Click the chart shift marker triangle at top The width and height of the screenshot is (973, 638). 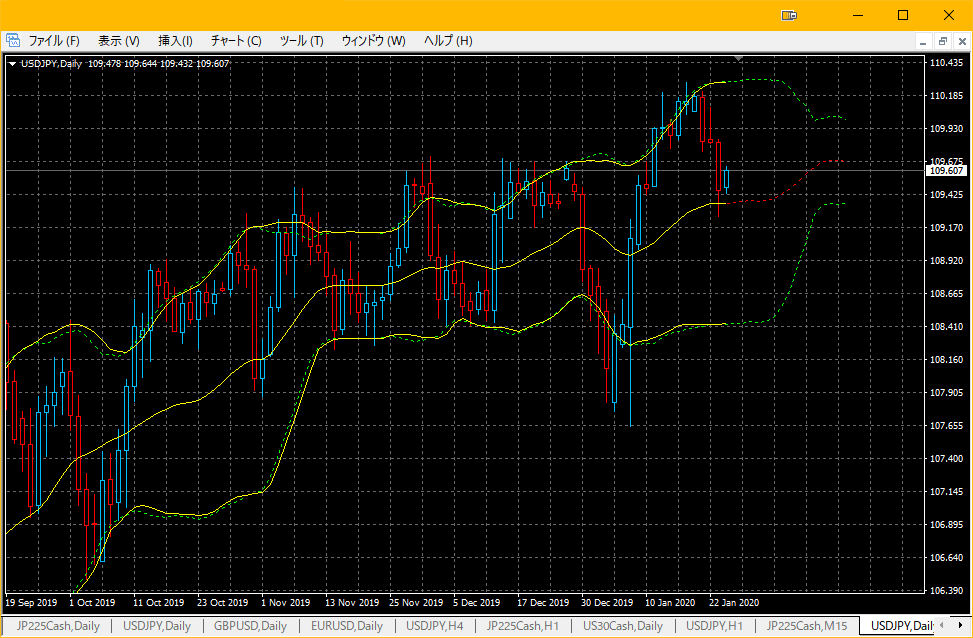[738, 58]
